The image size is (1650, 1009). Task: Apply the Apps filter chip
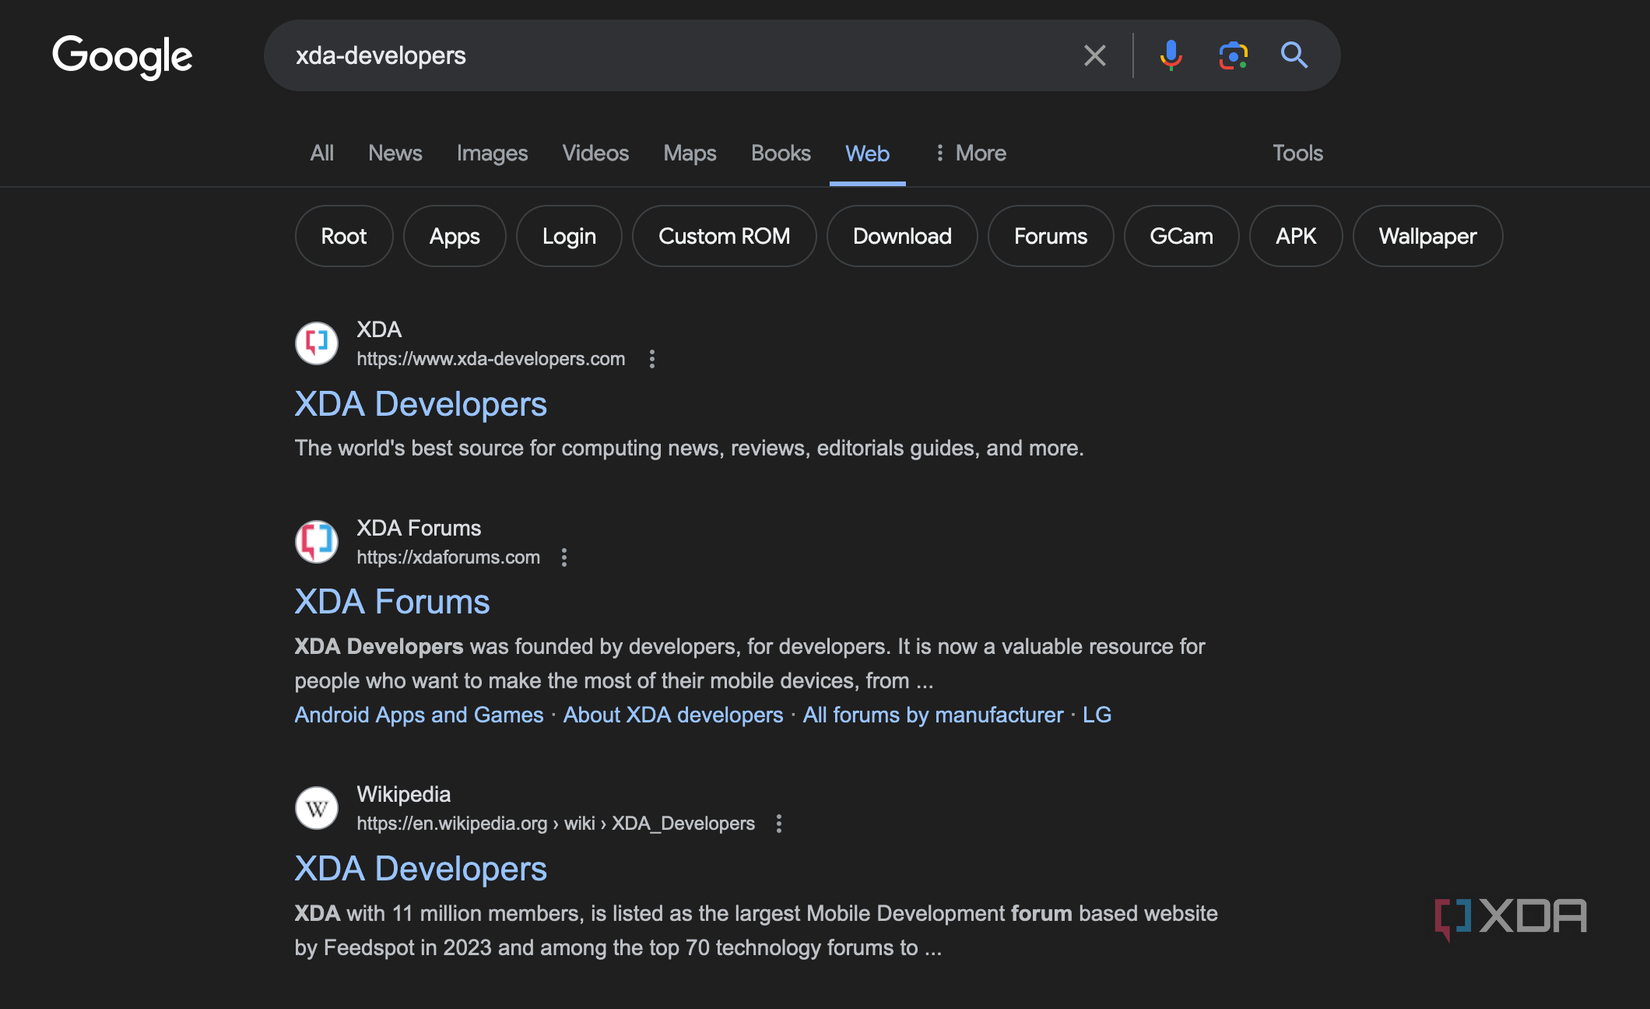coord(455,236)
